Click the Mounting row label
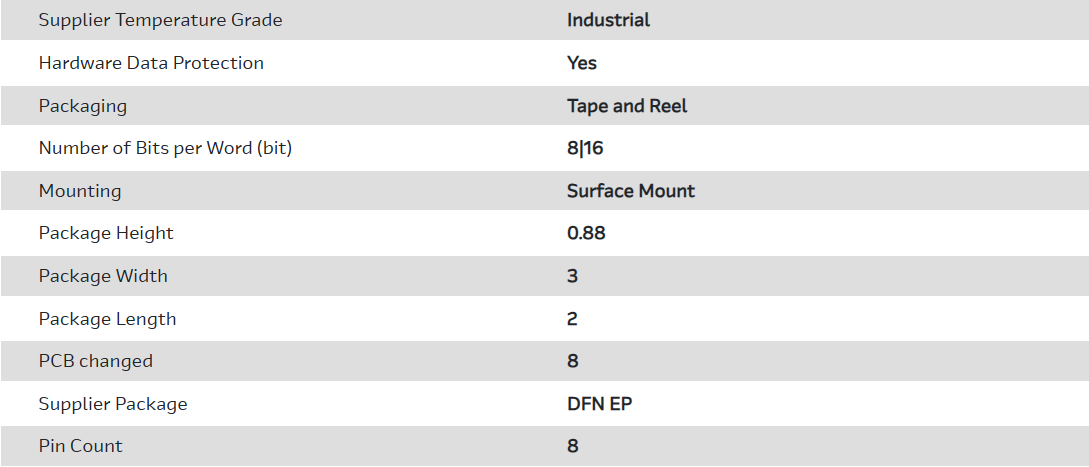 coord(80,191)
